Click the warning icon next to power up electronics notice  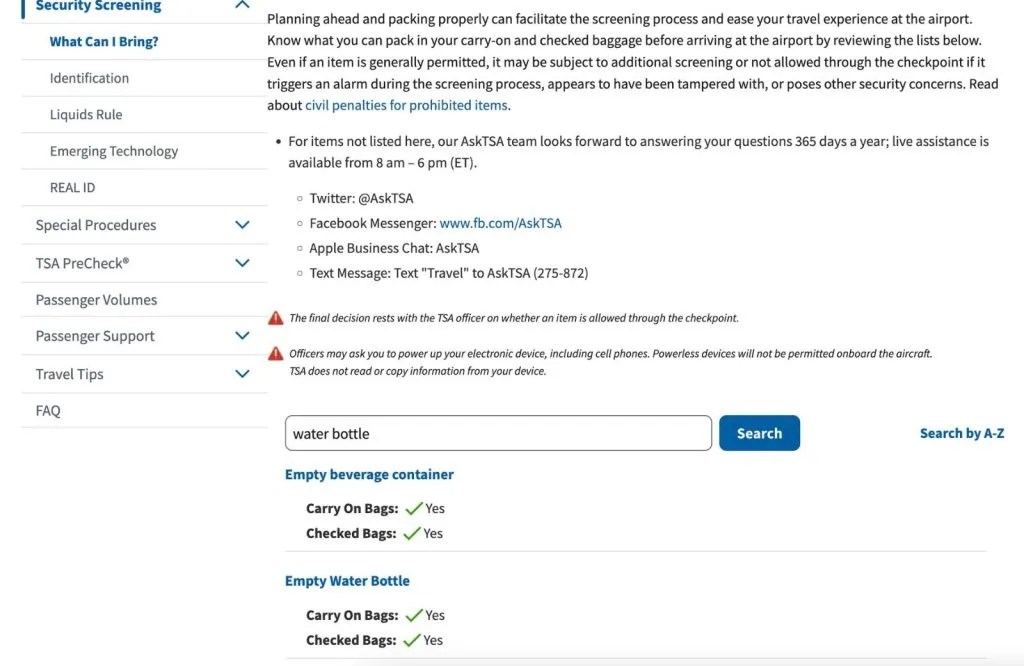click(x=275, y=354)
